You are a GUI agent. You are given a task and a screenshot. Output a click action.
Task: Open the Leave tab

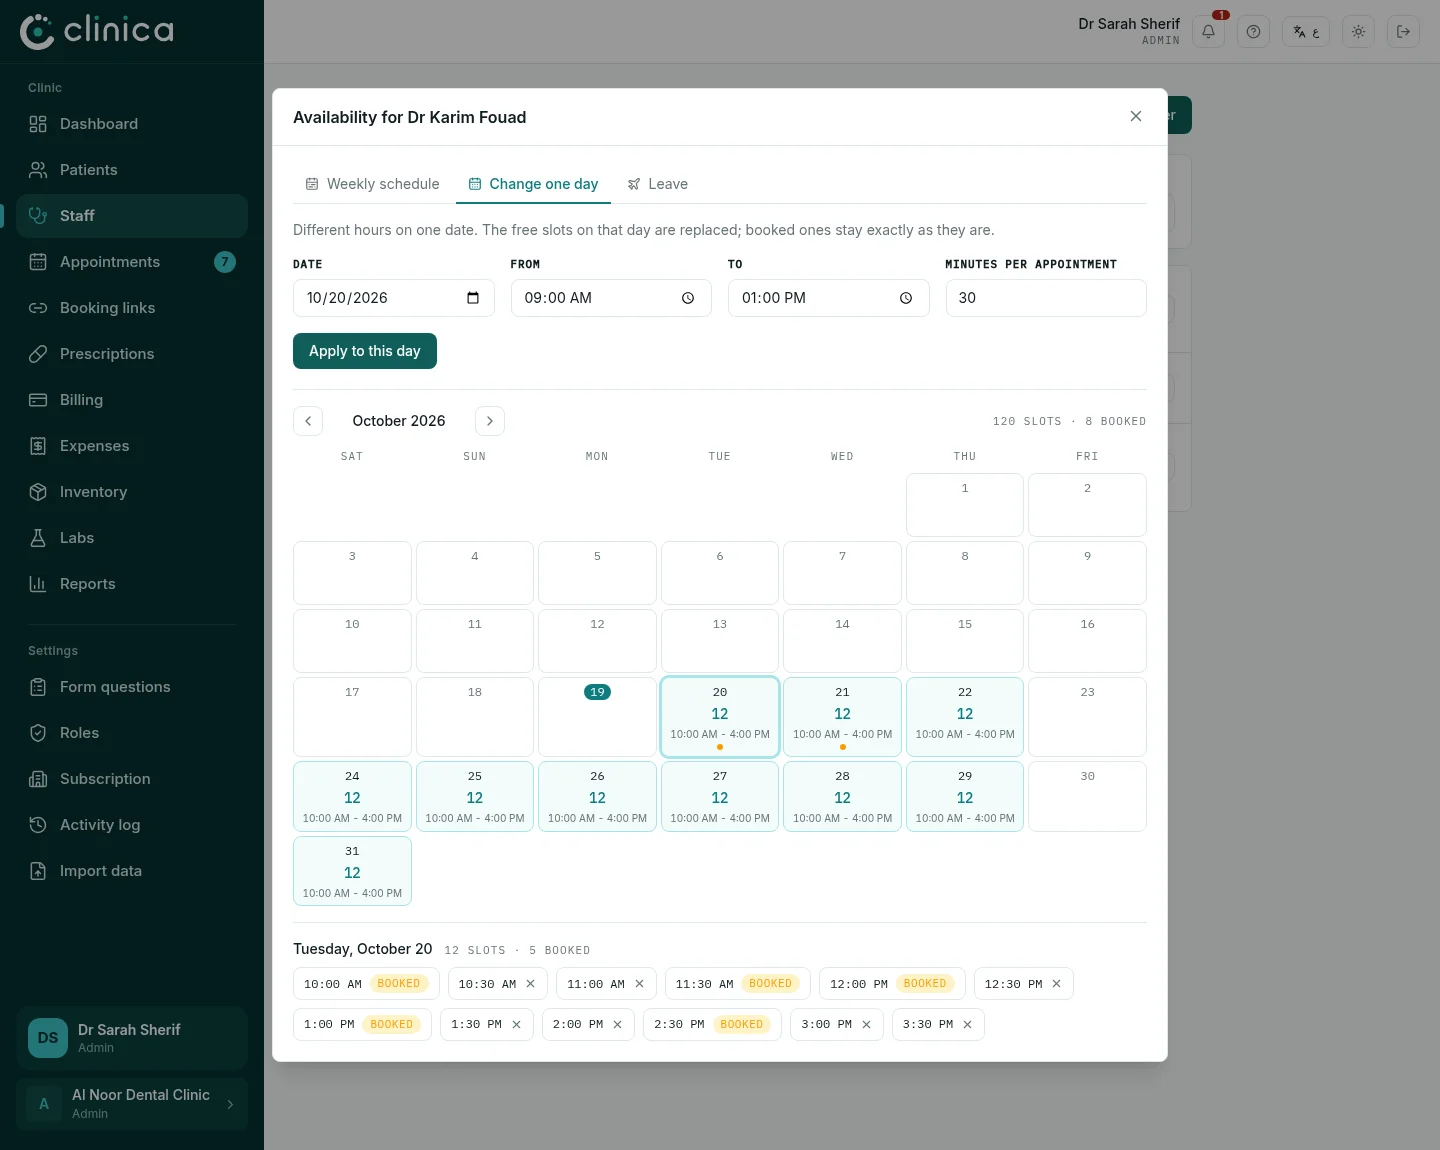(x=657, y=184)
